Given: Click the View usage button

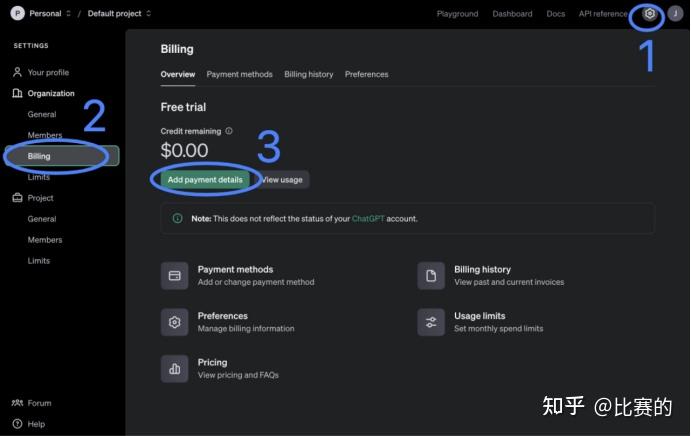Looking at the screenshot, I should click(282, 179).
